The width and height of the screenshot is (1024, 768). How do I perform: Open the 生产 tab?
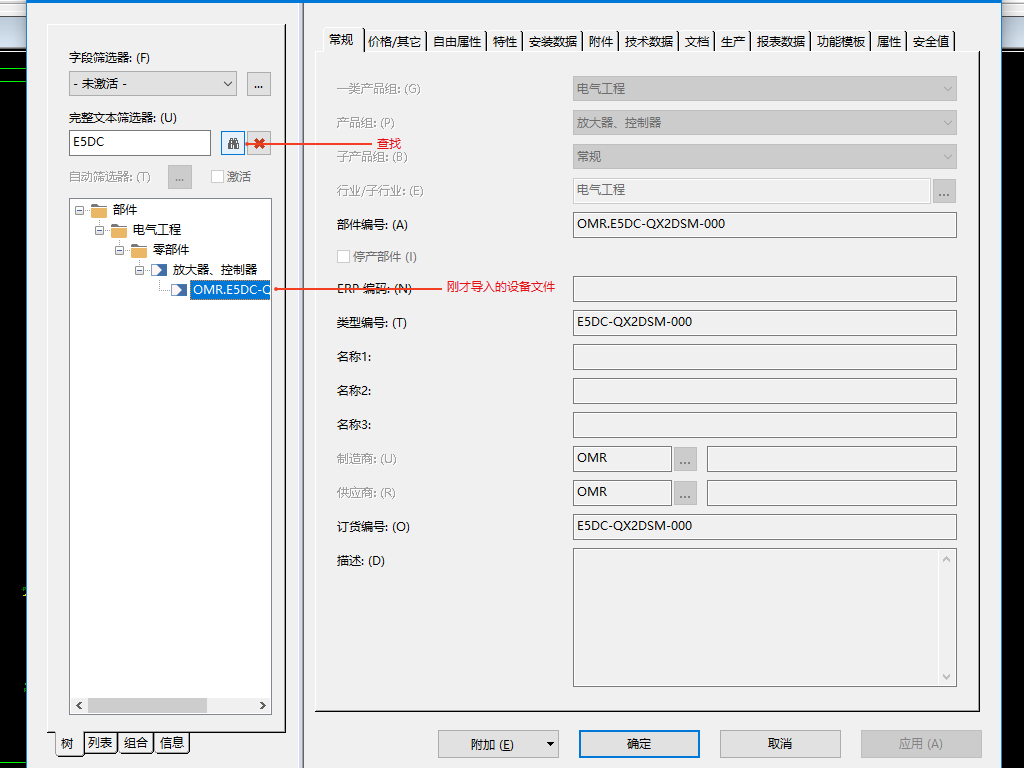point(733,42)
